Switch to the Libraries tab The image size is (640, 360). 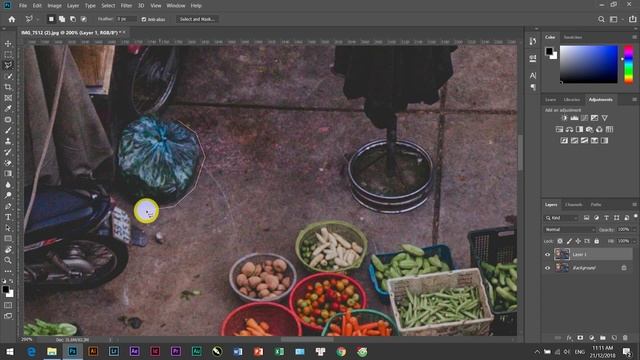(571, 100)
